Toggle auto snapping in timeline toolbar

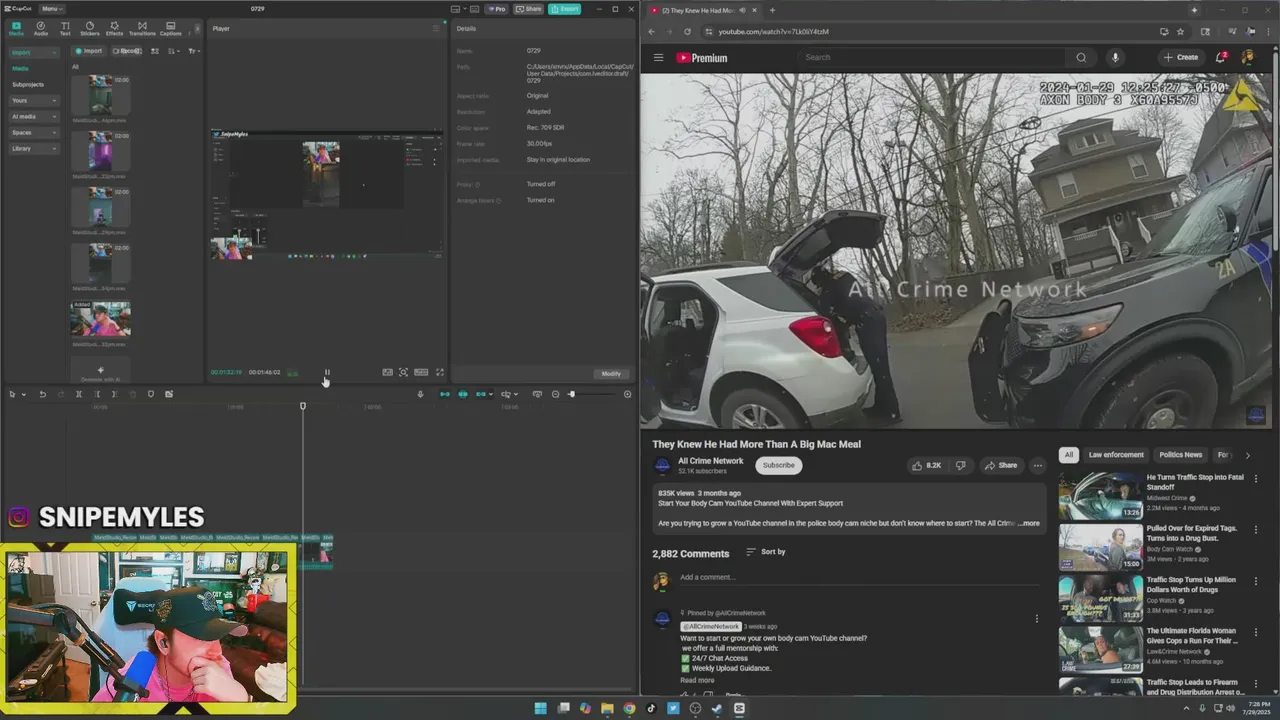(463, 394)
